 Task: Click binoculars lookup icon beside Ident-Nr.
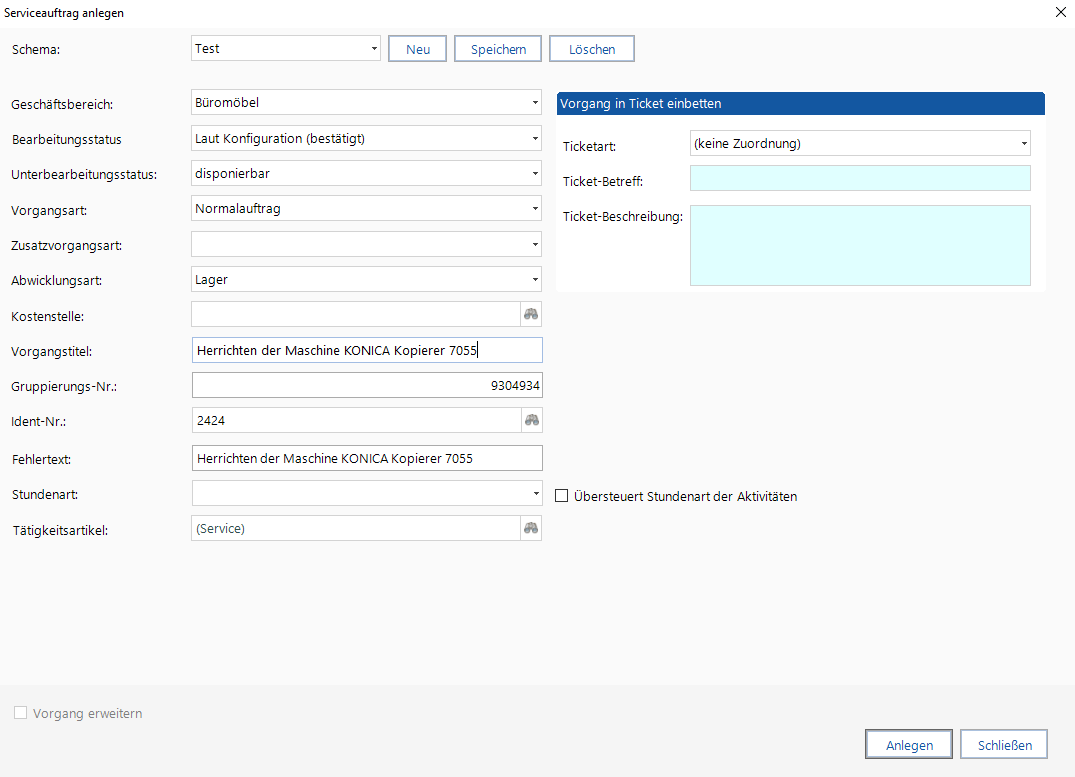531,420
